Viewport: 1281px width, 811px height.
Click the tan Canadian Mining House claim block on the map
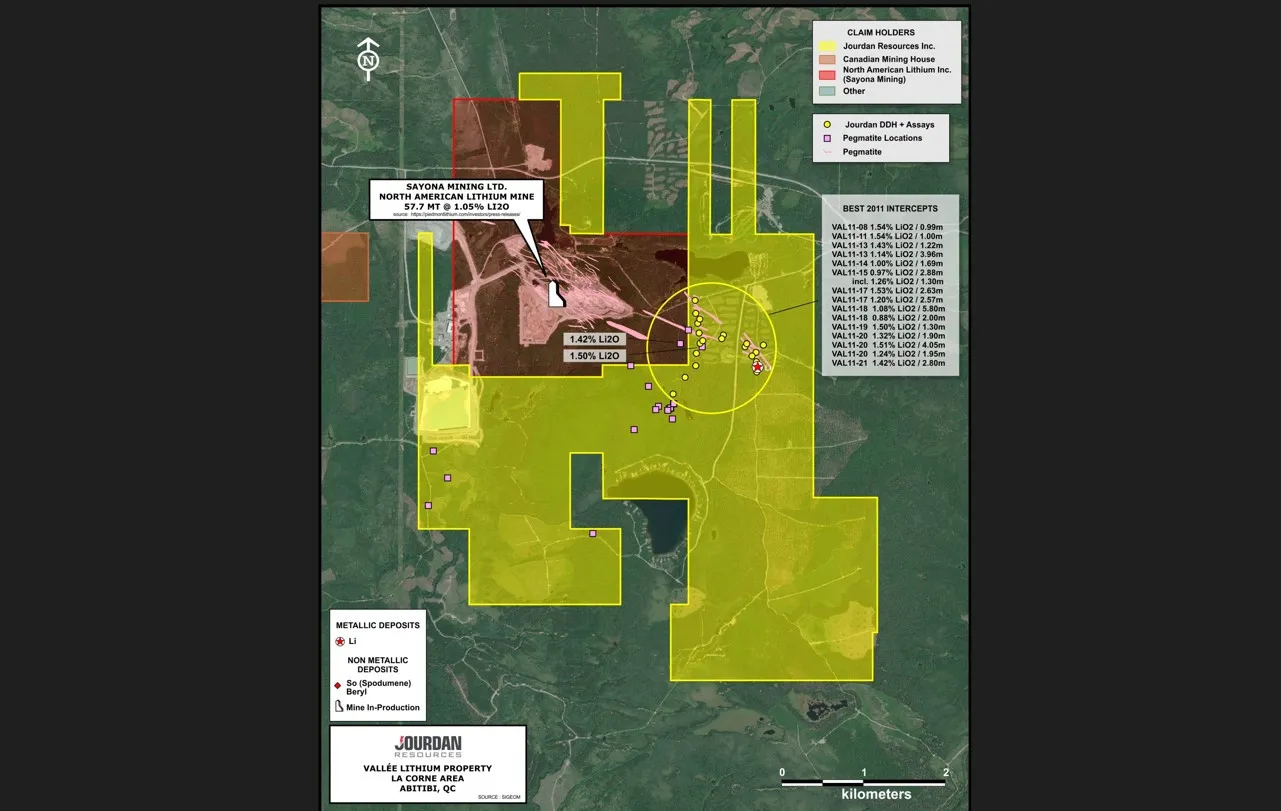pyautogui.click(x=345, y=266)
